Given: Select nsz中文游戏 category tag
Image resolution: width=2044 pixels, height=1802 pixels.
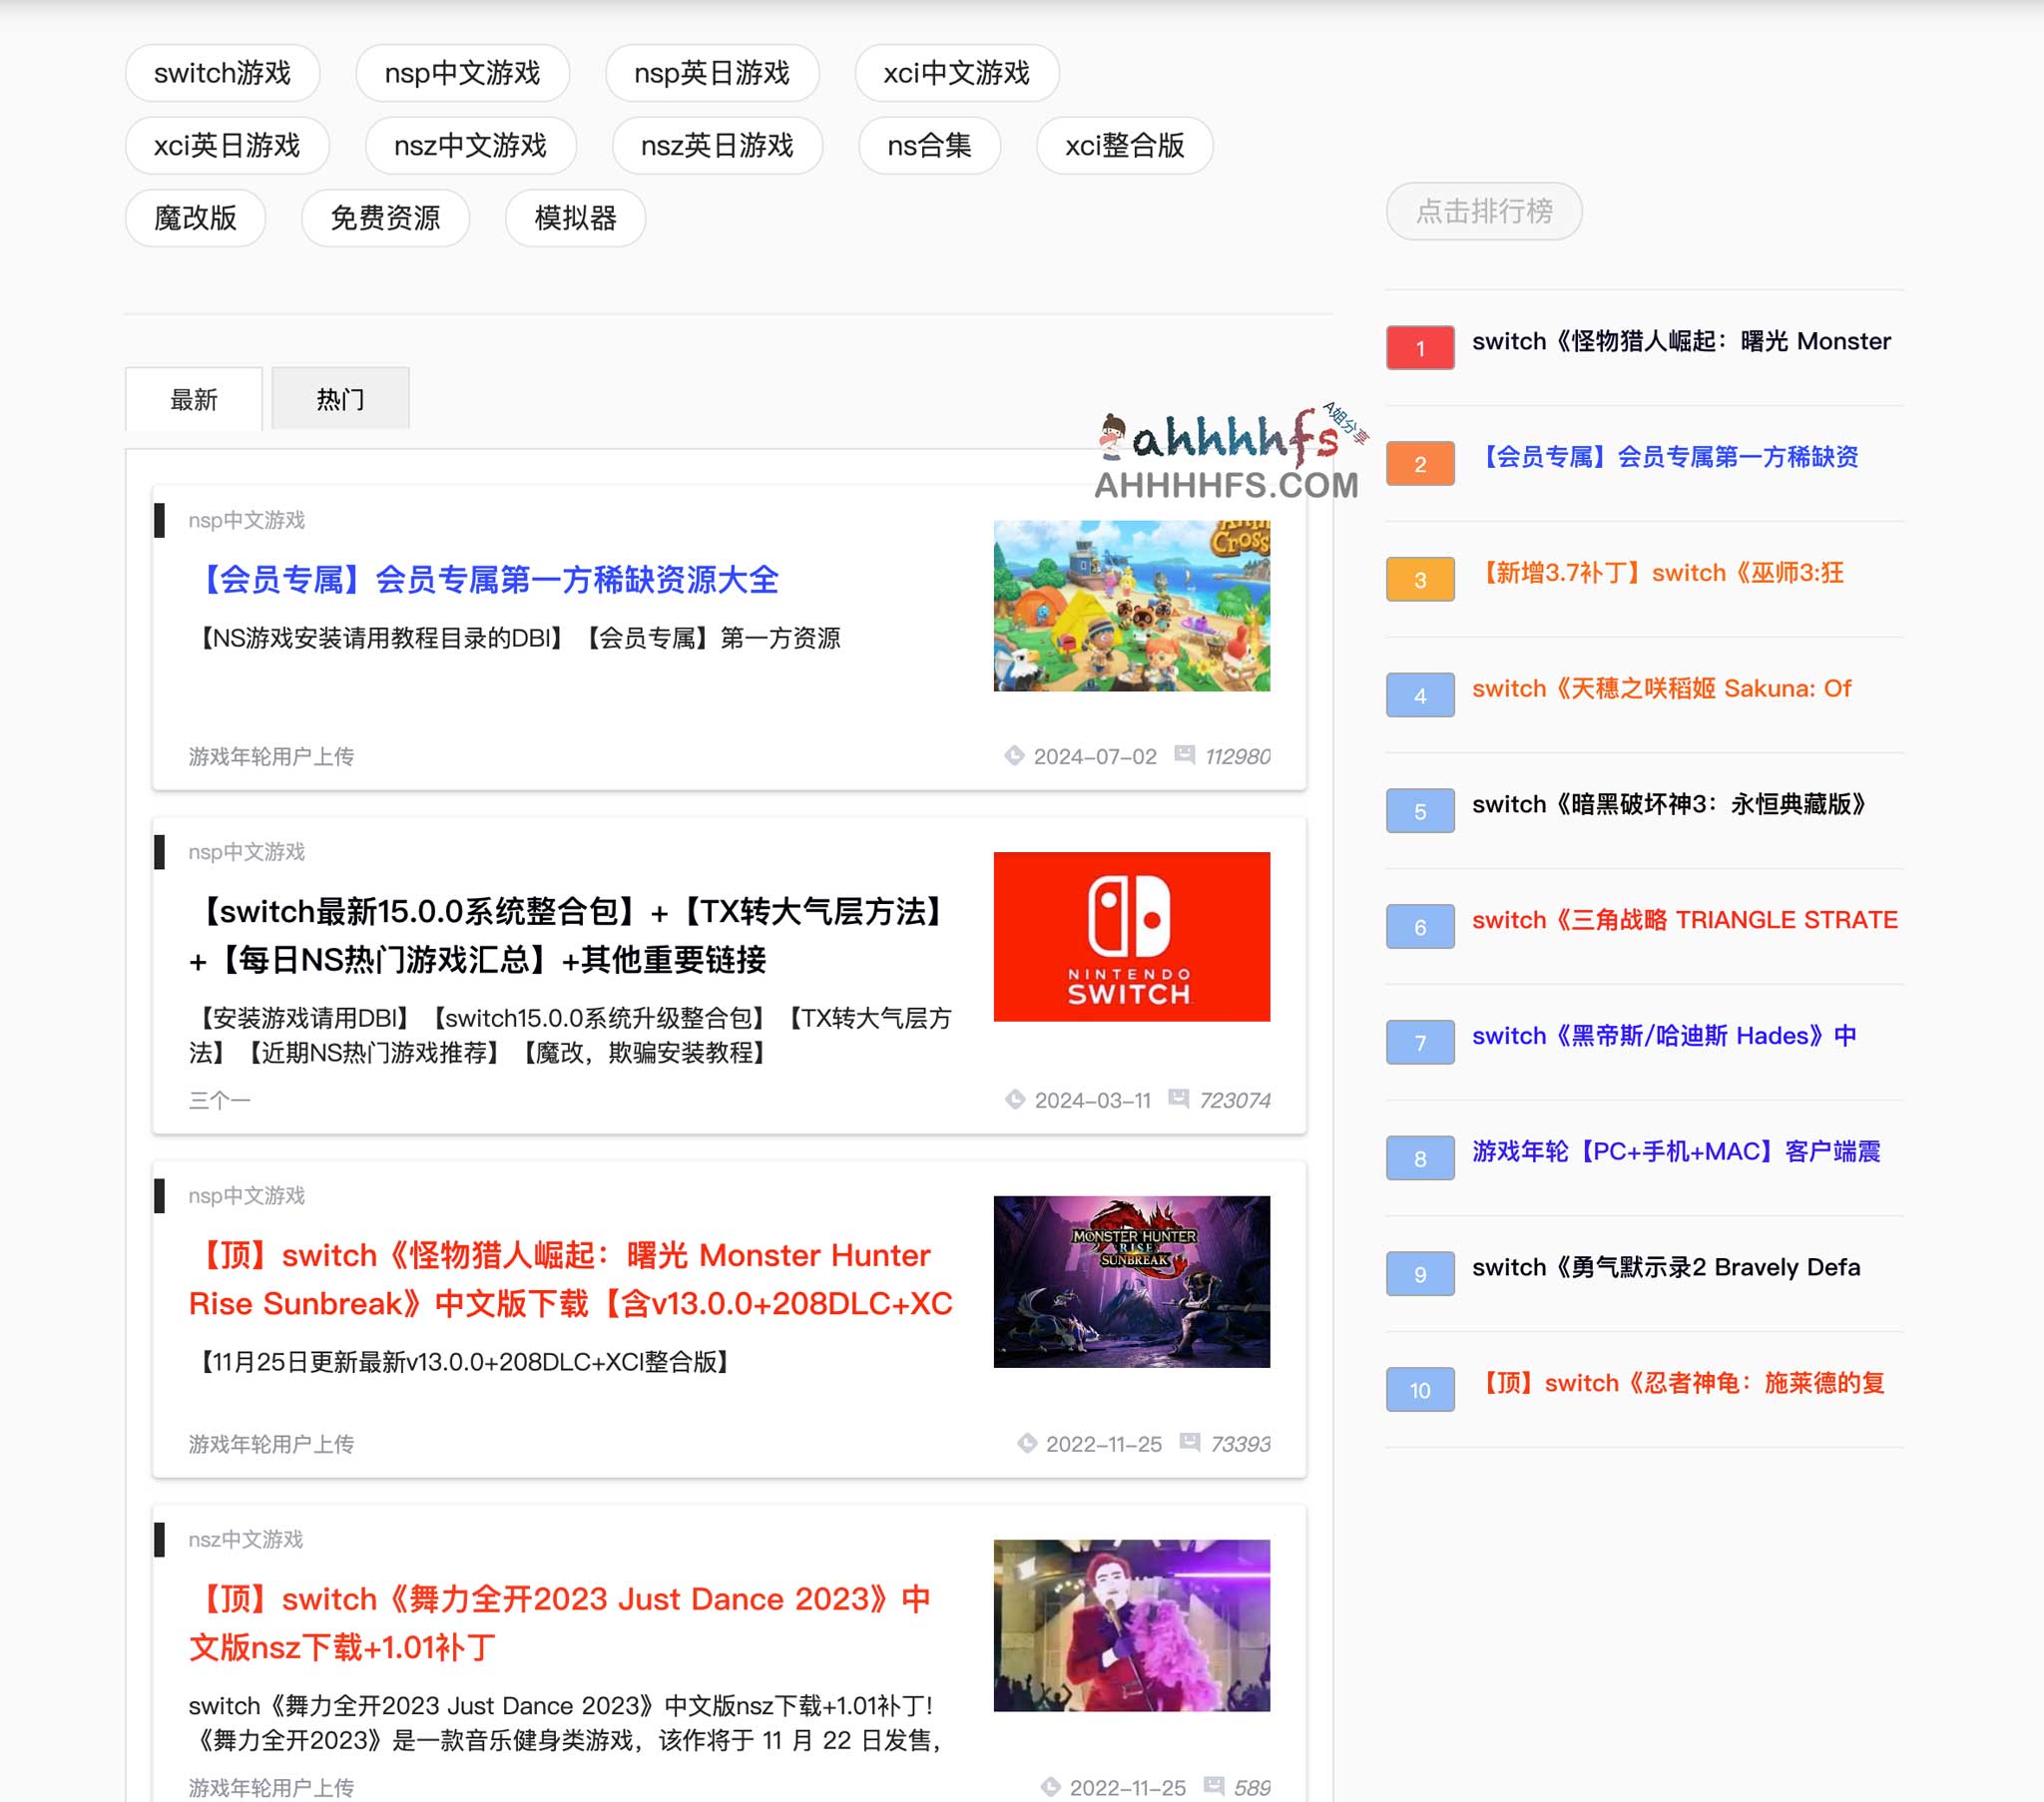Looking at the screenshot, I should coord(470,146).
